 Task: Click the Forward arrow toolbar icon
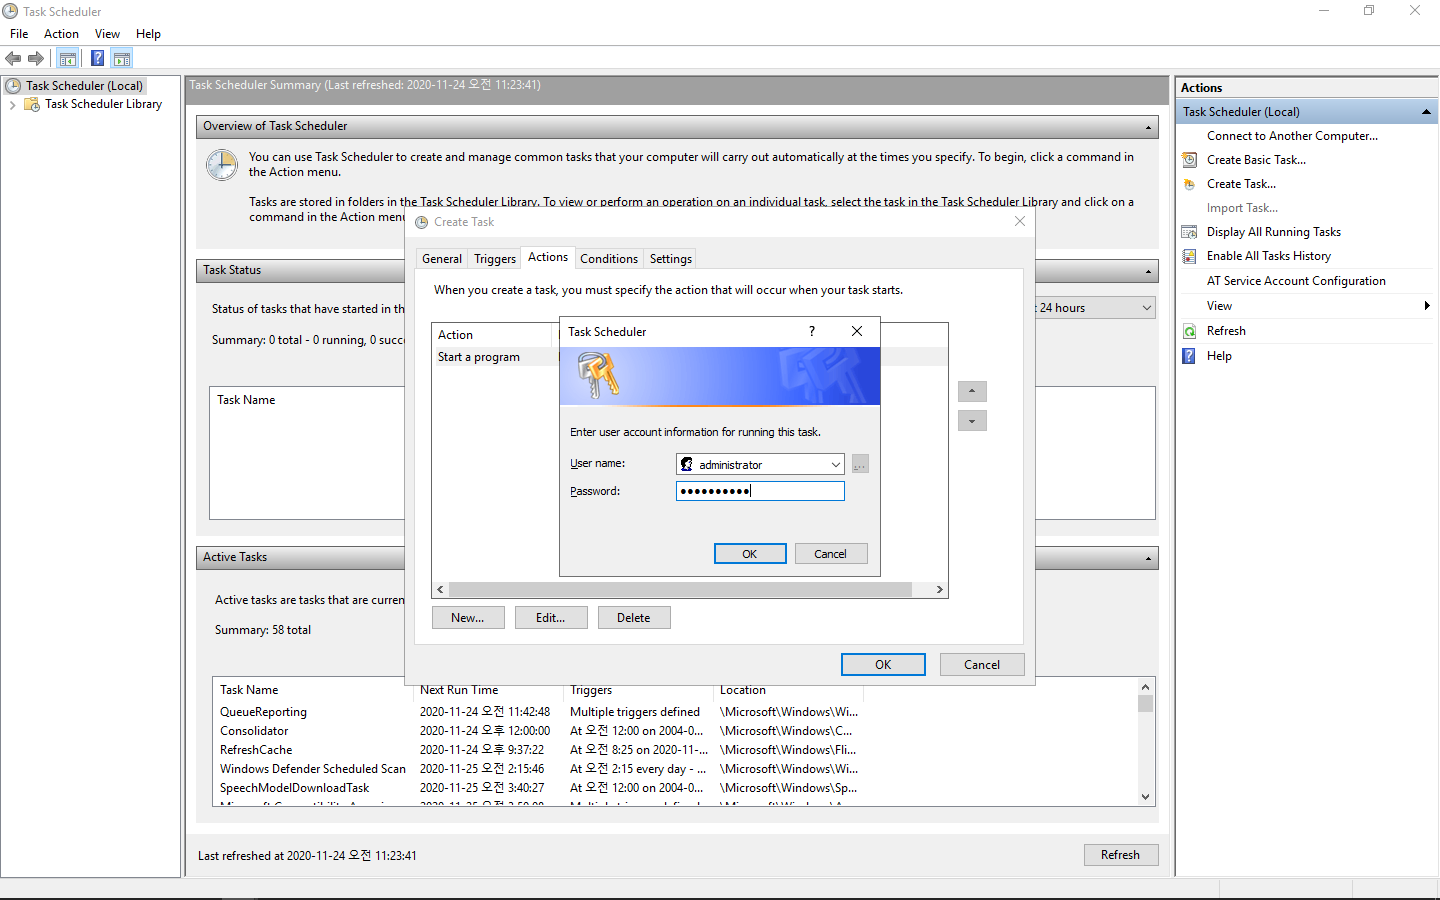point(36,58)
